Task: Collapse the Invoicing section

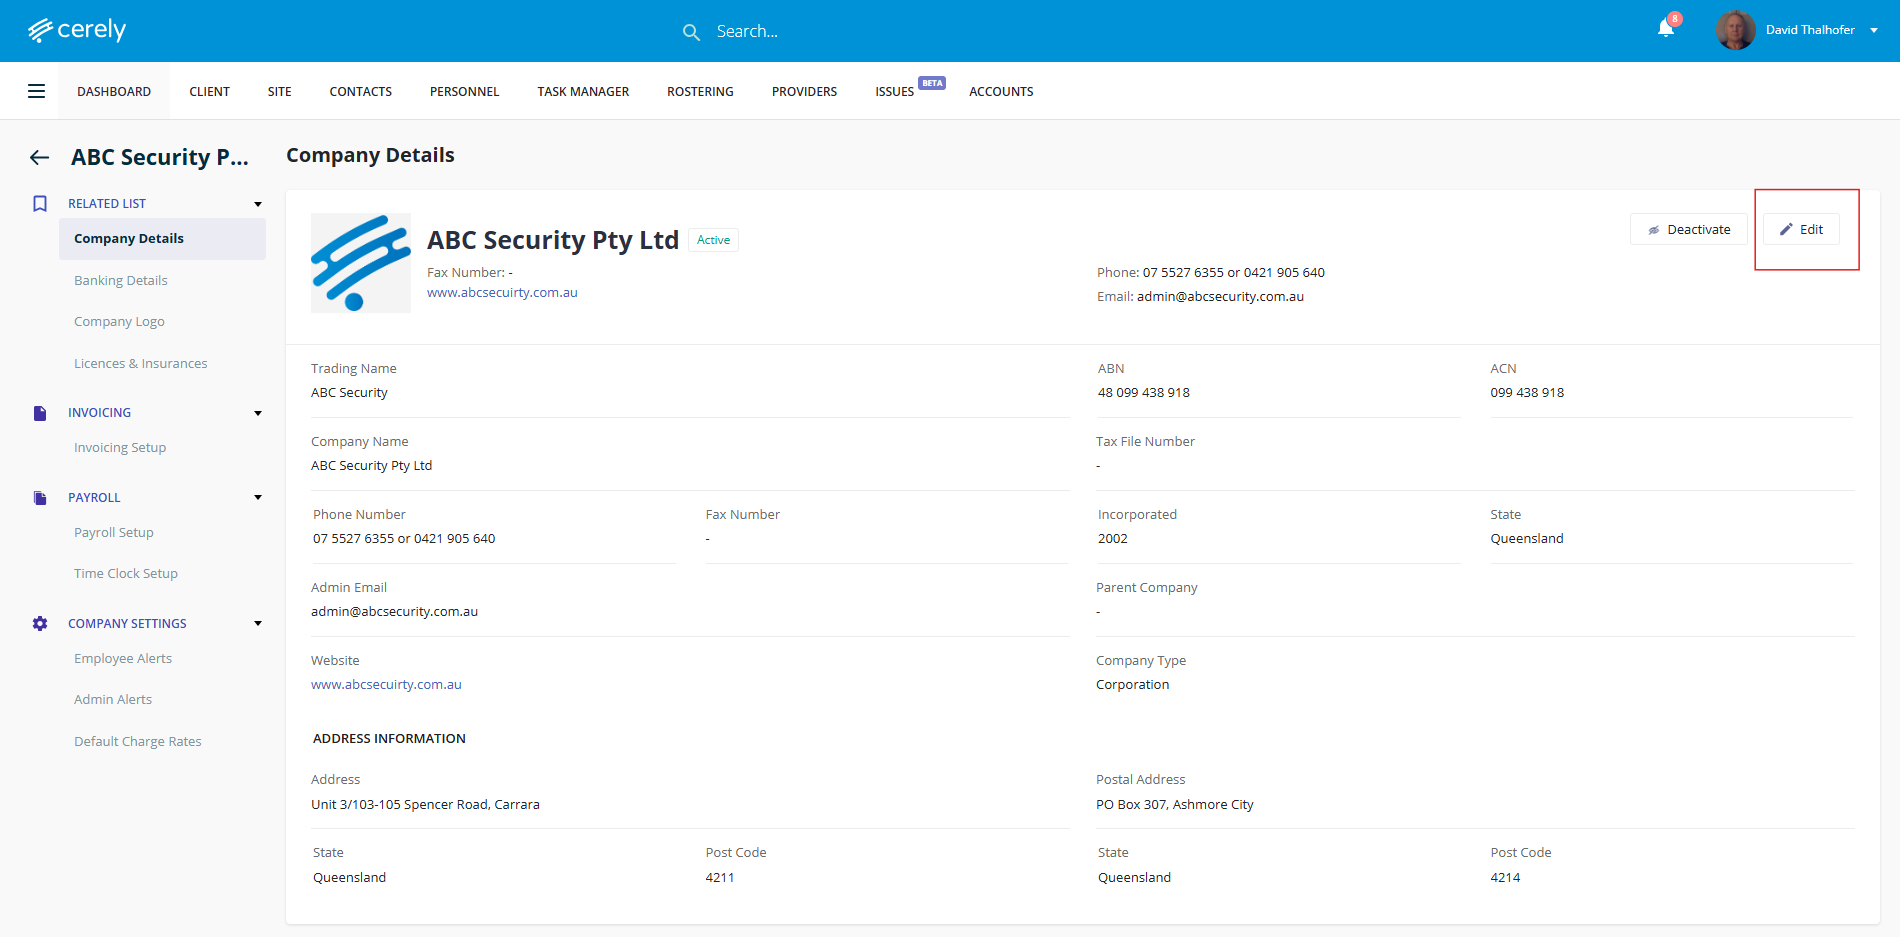Action: click(258, 413)
